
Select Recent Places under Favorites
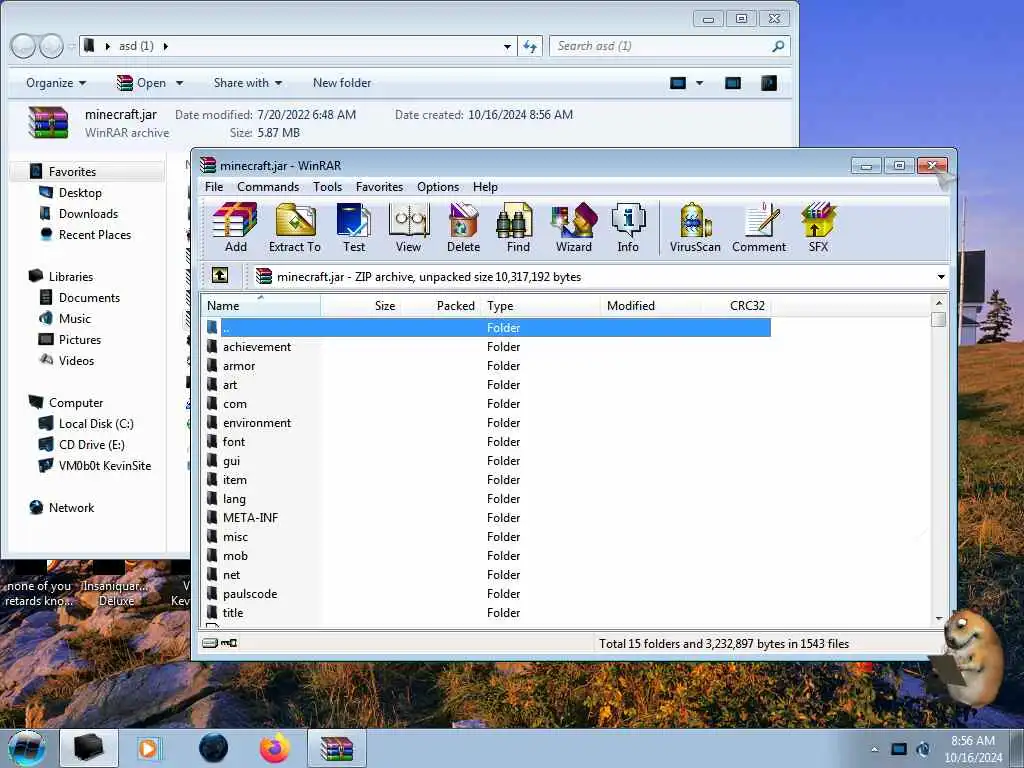coord(85,234)
